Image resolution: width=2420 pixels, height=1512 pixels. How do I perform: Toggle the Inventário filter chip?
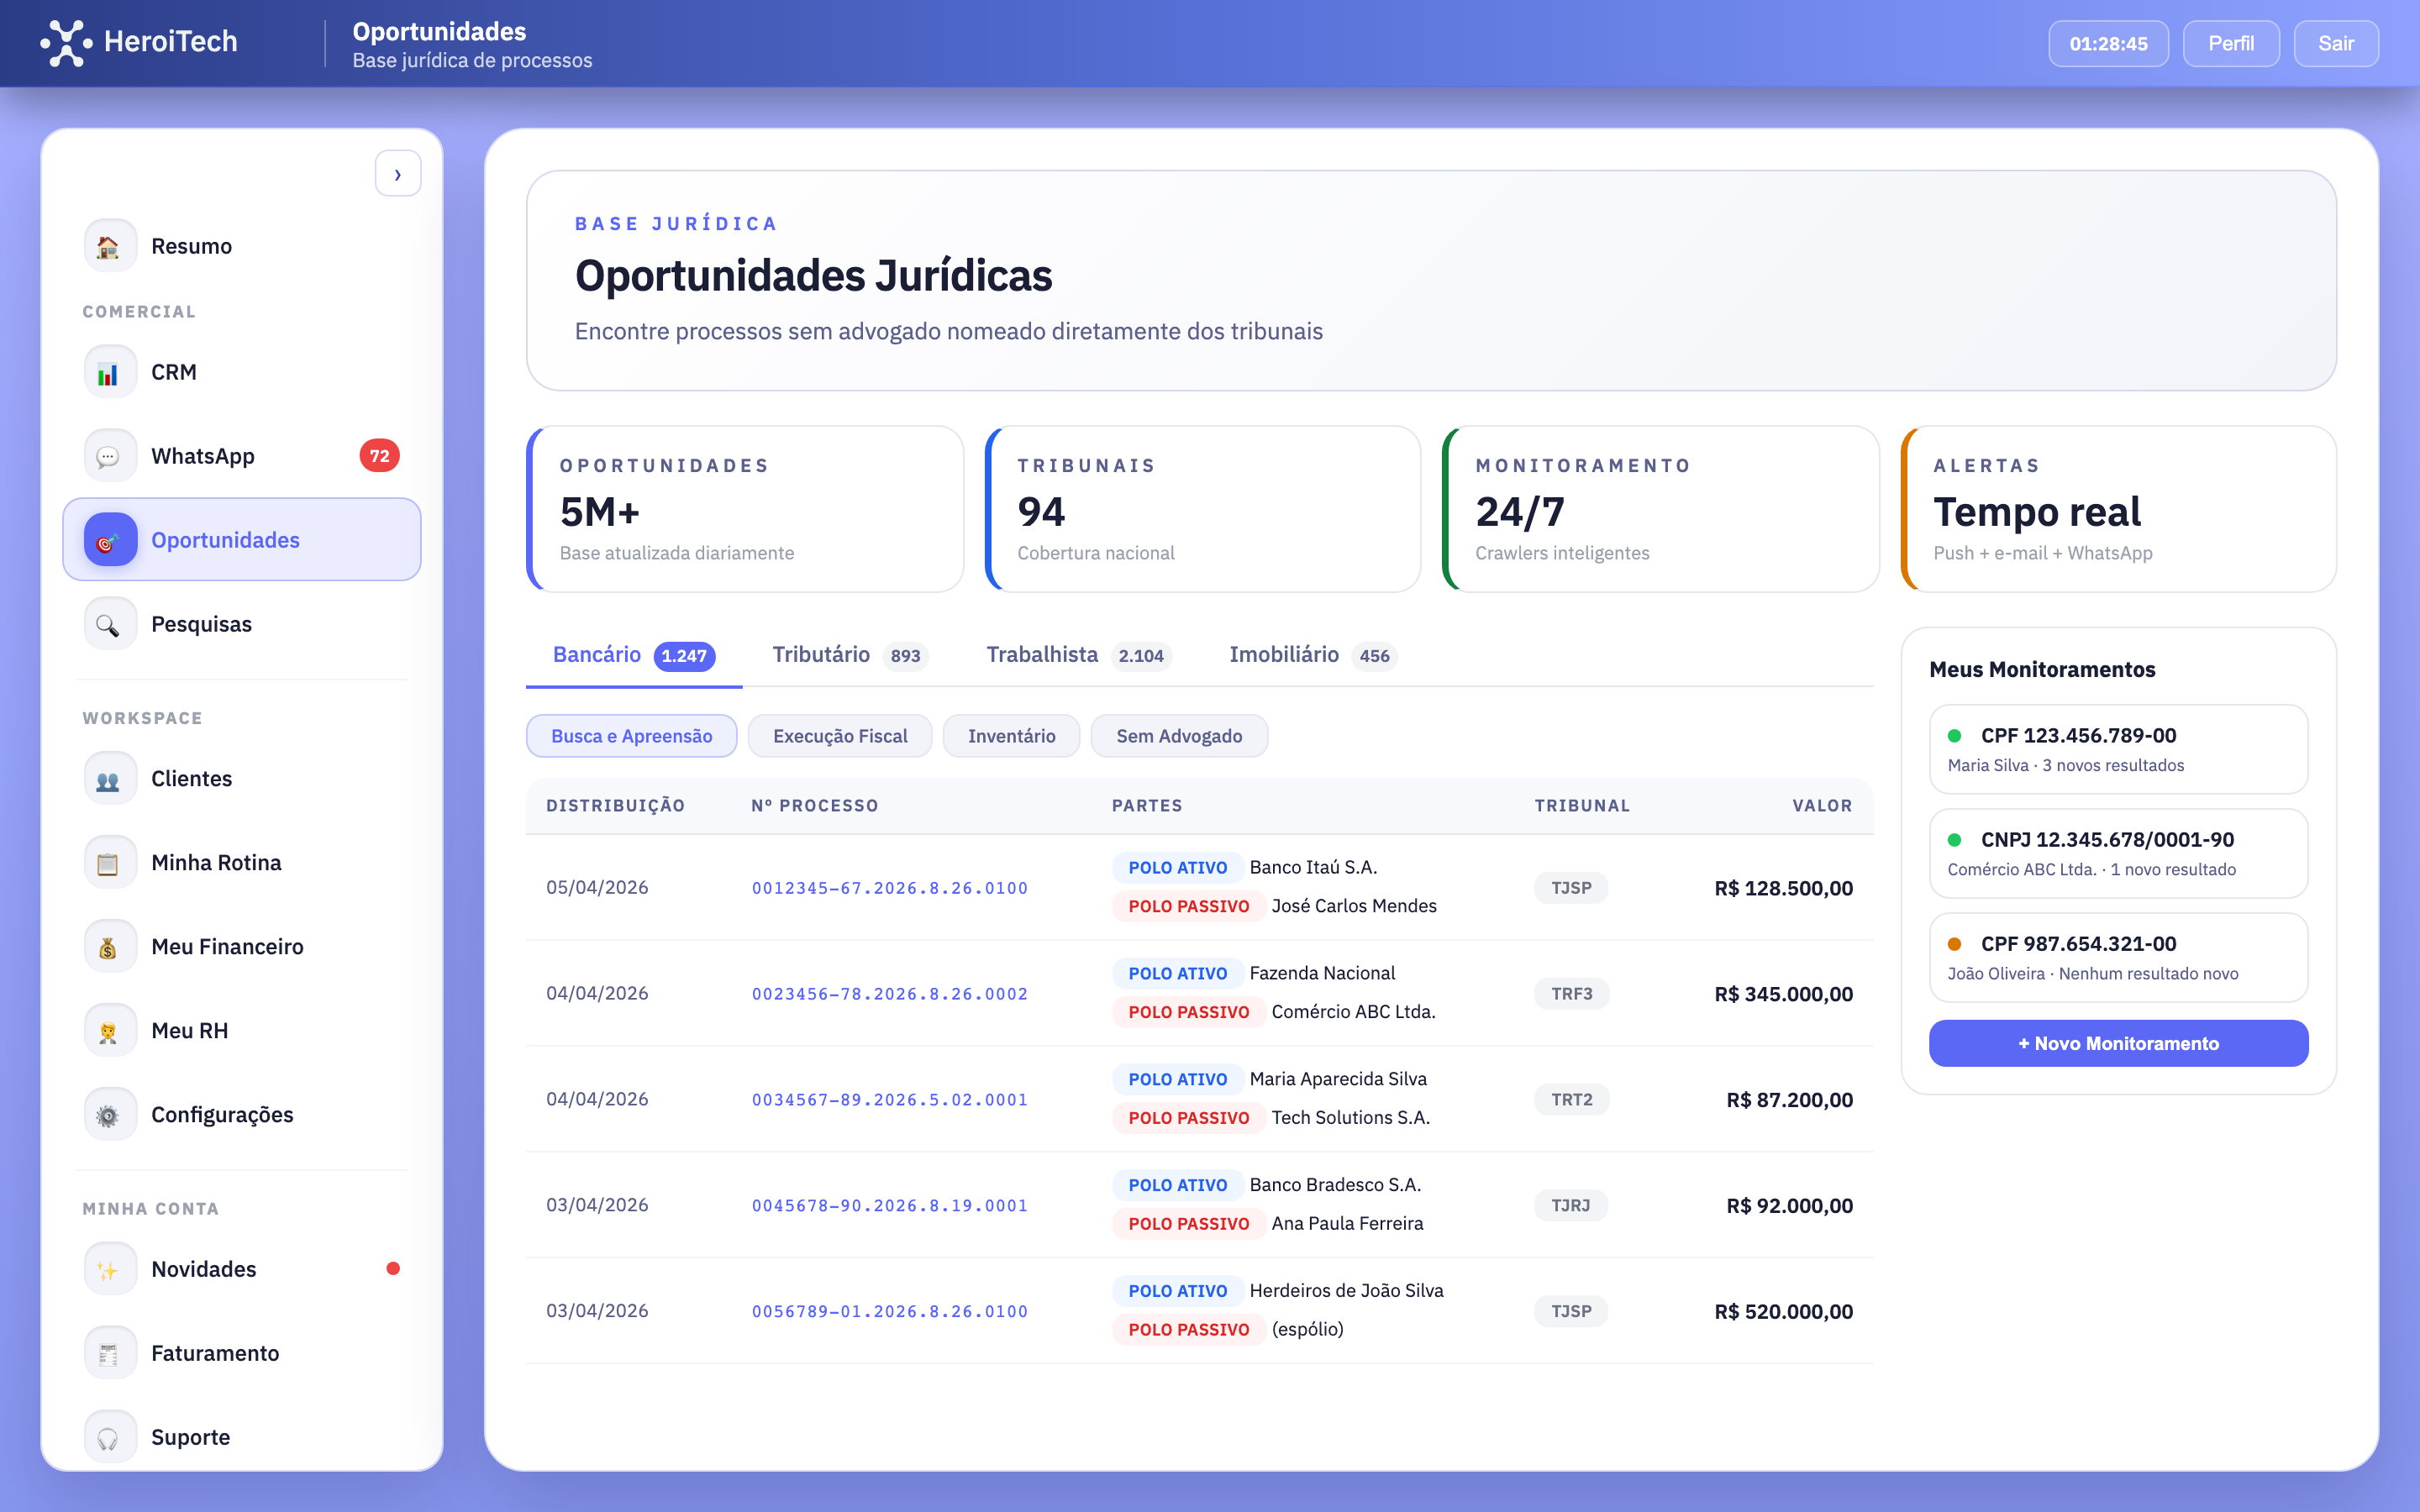point(1010,736)
